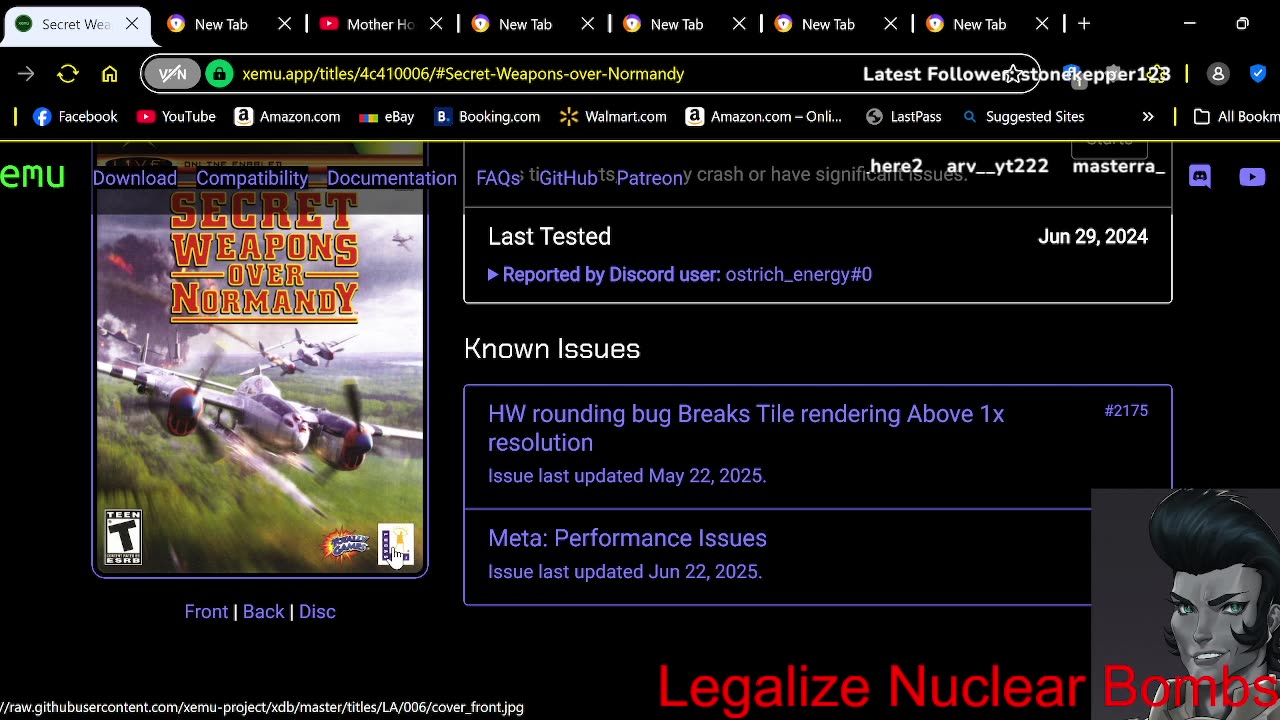This screenshot has width=1280, height=720.
Task: Open a new tab with plus button
Action: [x=1084, y=24]
